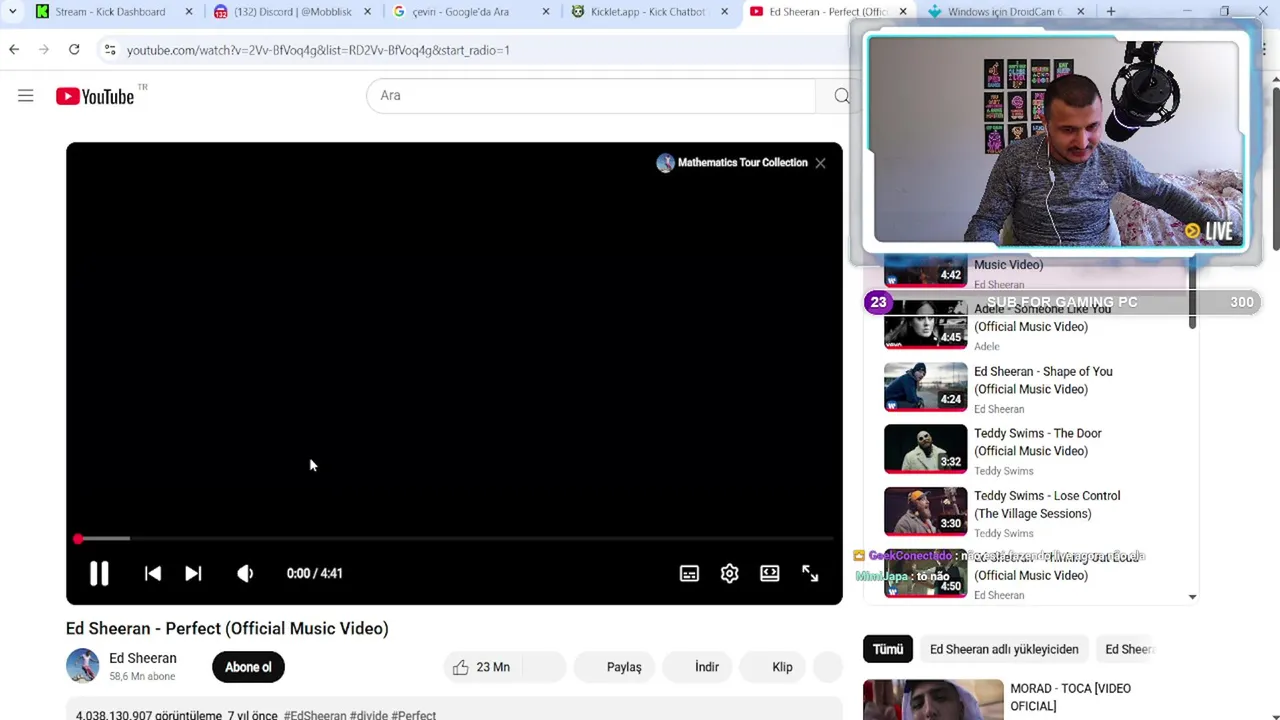Click the page vertical scrollbar
Image resolution: width=1280 pixels, height=720 pixels.
1275,170
